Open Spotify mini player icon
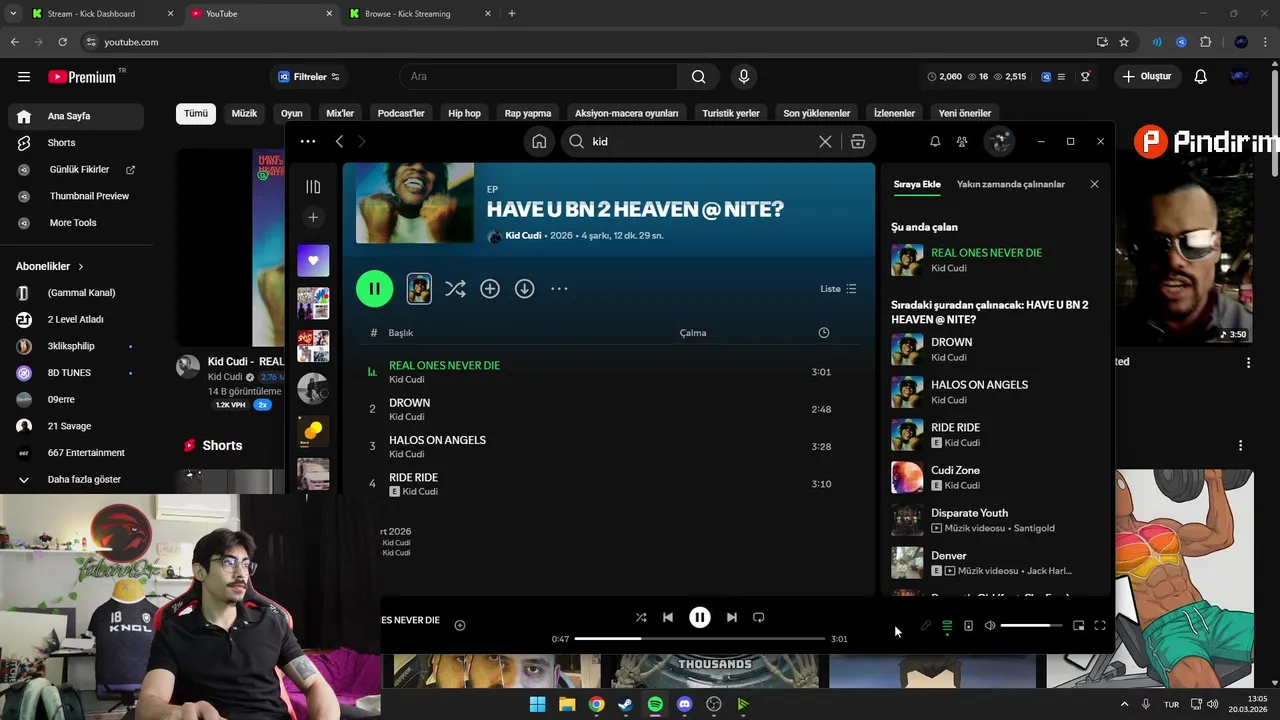Image resolution: width=1280 pixels, height=720 pixels. 1078,626
